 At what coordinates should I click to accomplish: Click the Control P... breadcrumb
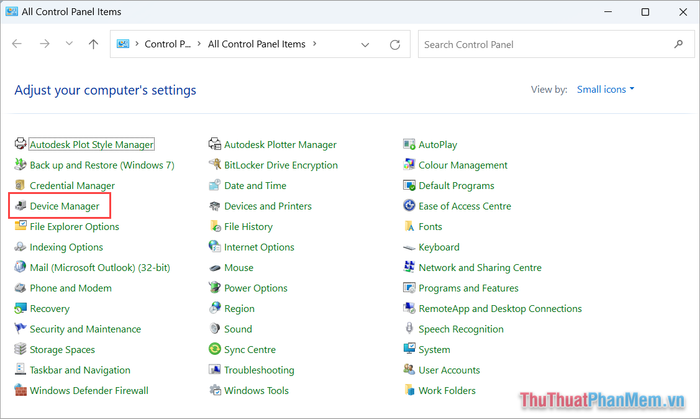pos(167,44)
